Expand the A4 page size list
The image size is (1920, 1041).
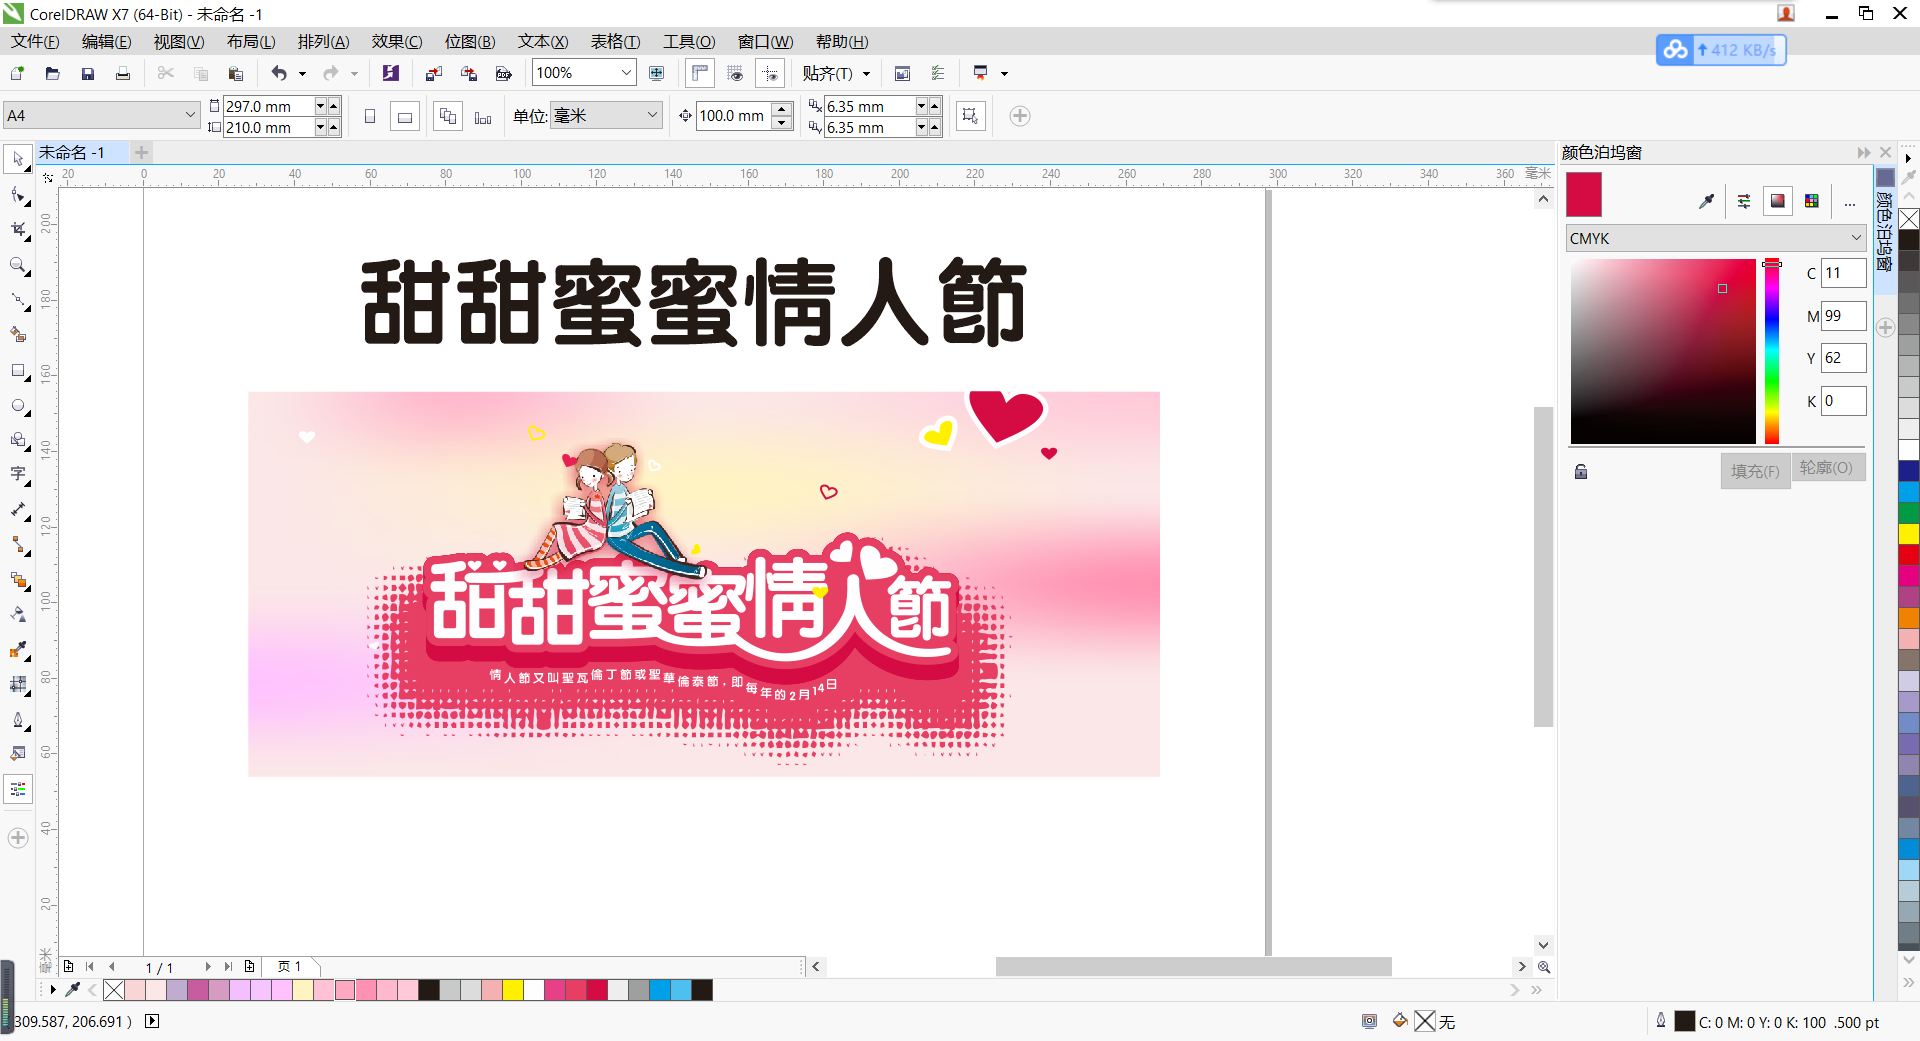[x=190, y=115]
